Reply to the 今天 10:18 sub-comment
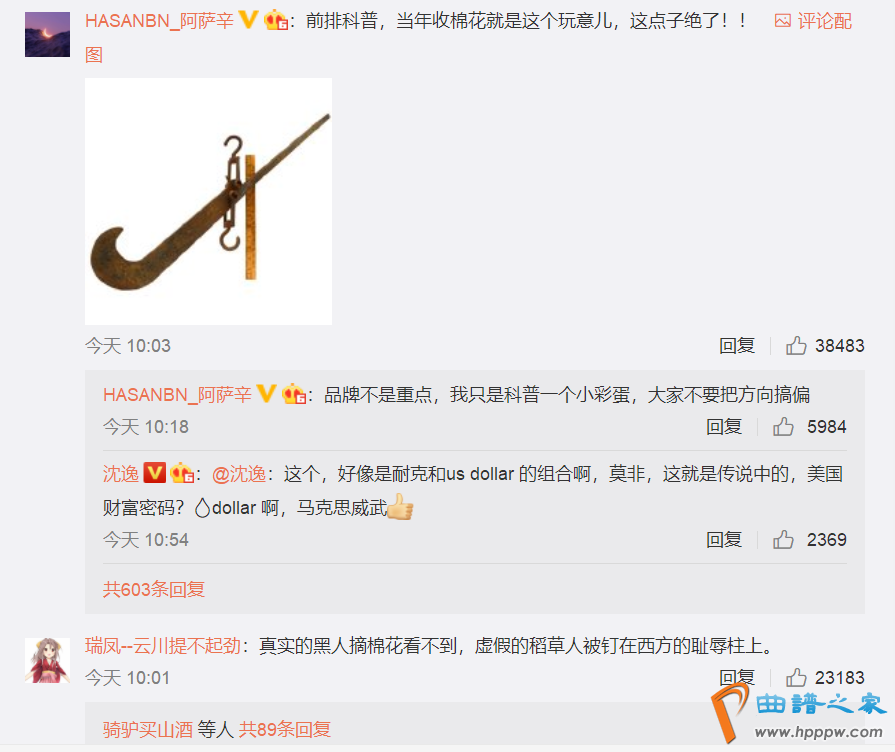The width and height of the screenshot is (895, 752). pyautogui.click(x=724, y=427)
